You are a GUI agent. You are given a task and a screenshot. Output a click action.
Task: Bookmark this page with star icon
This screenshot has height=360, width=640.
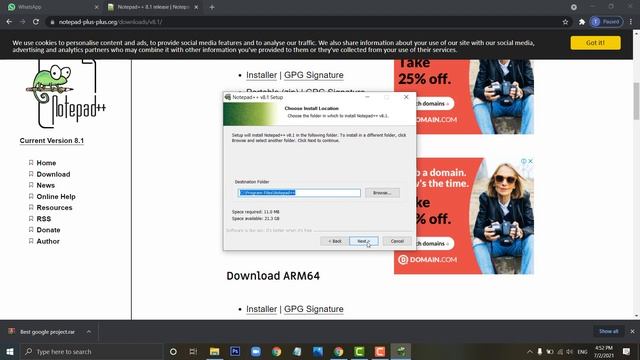point(565,22)
